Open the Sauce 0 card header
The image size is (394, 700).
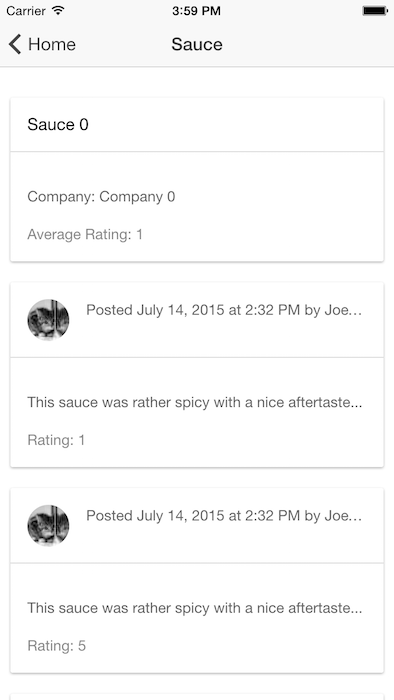pos(197,125)
